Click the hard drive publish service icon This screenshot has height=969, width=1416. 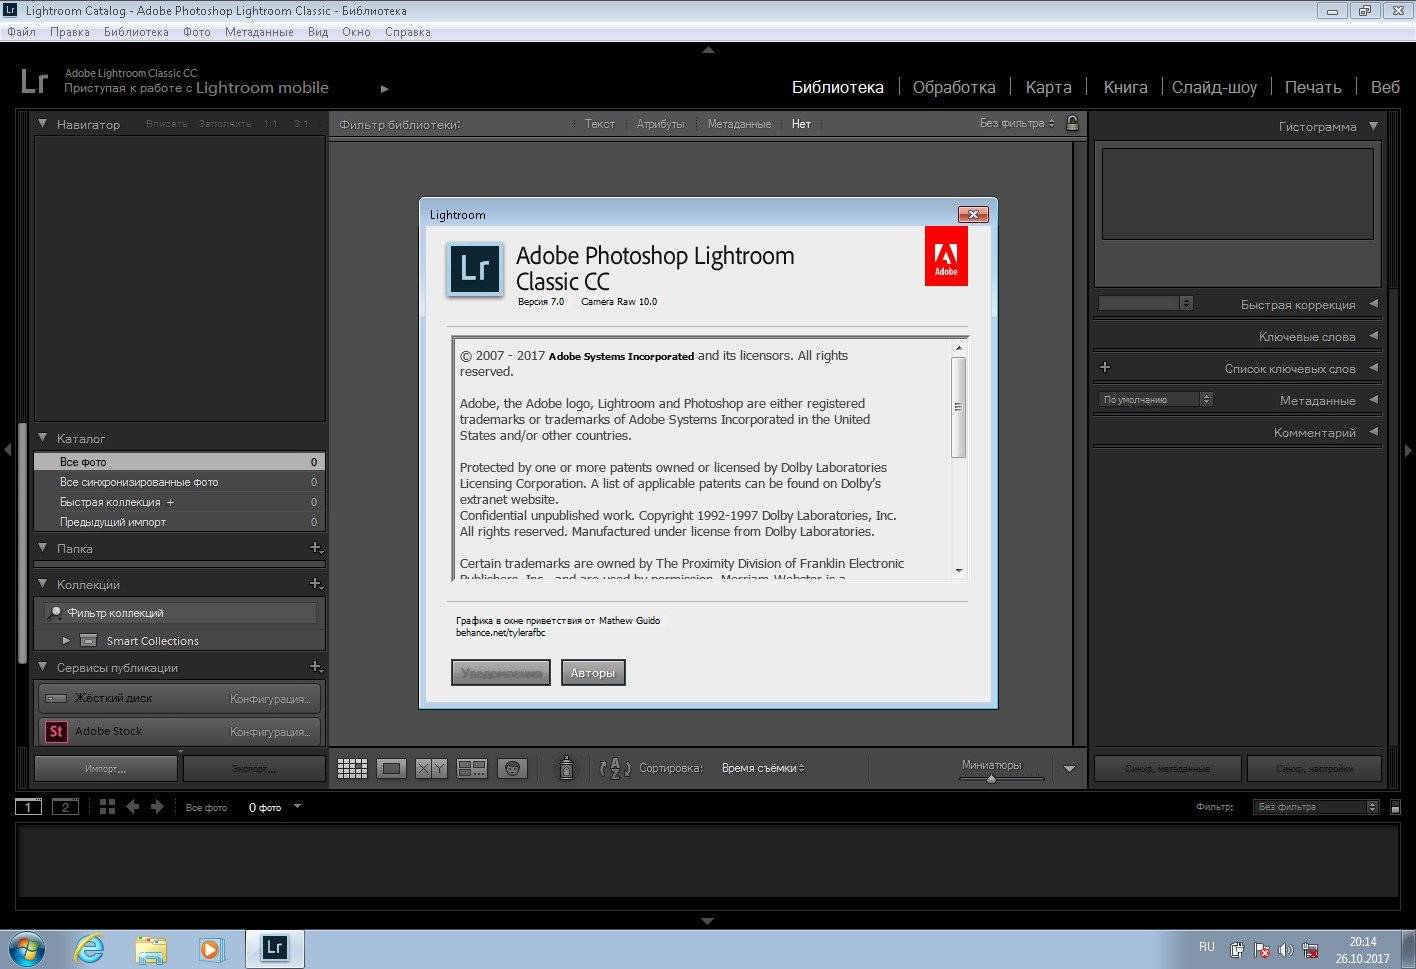click(56, 698)
